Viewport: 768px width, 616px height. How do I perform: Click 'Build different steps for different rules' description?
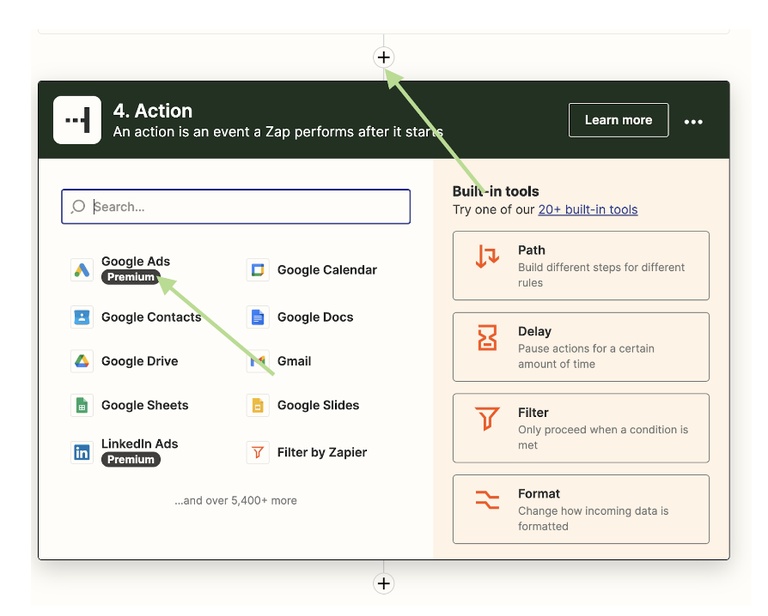(601, 275)
